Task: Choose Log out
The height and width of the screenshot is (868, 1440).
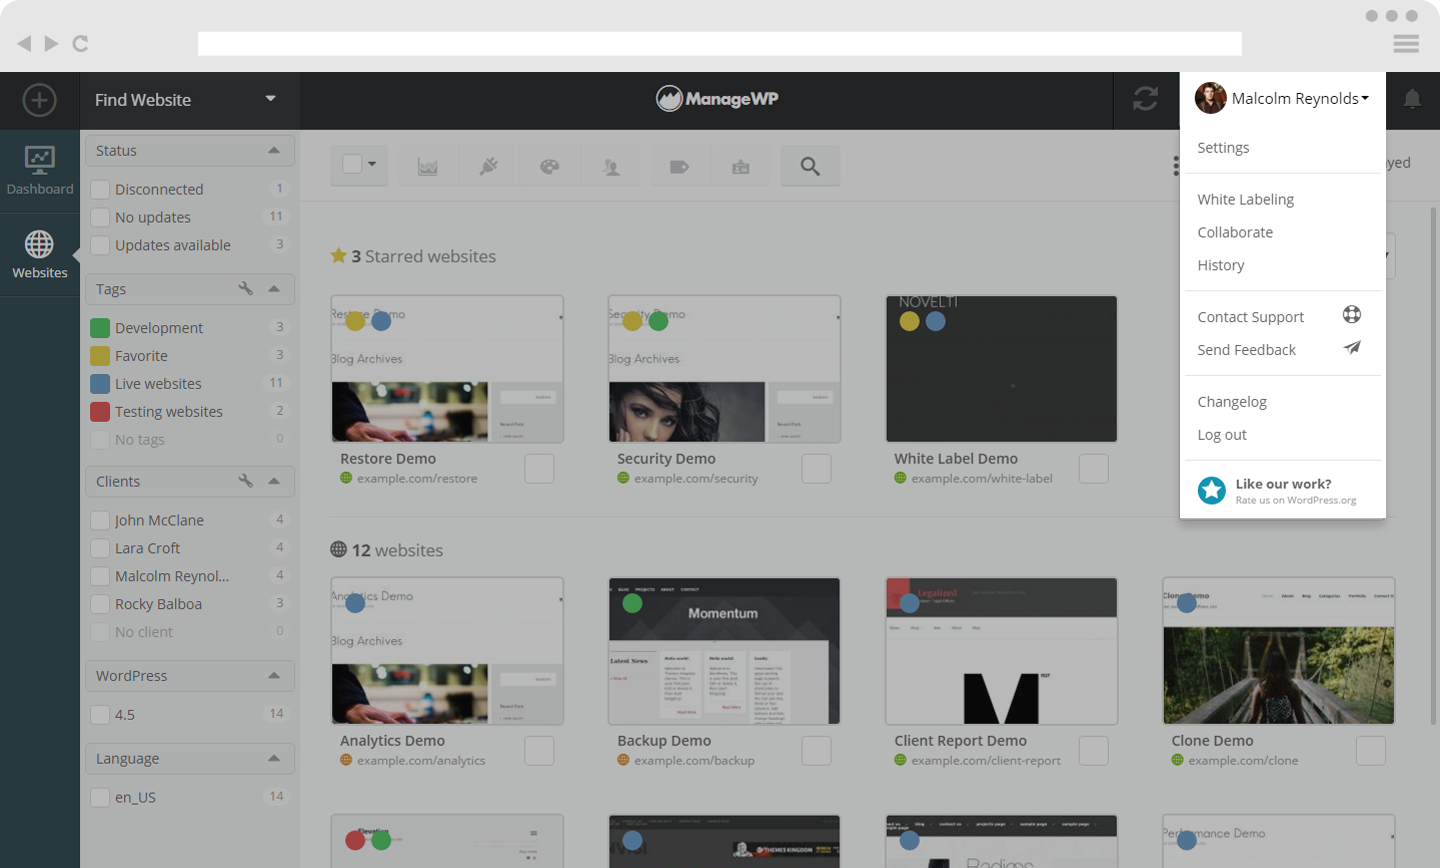Action: click(x=1222, y=434)
